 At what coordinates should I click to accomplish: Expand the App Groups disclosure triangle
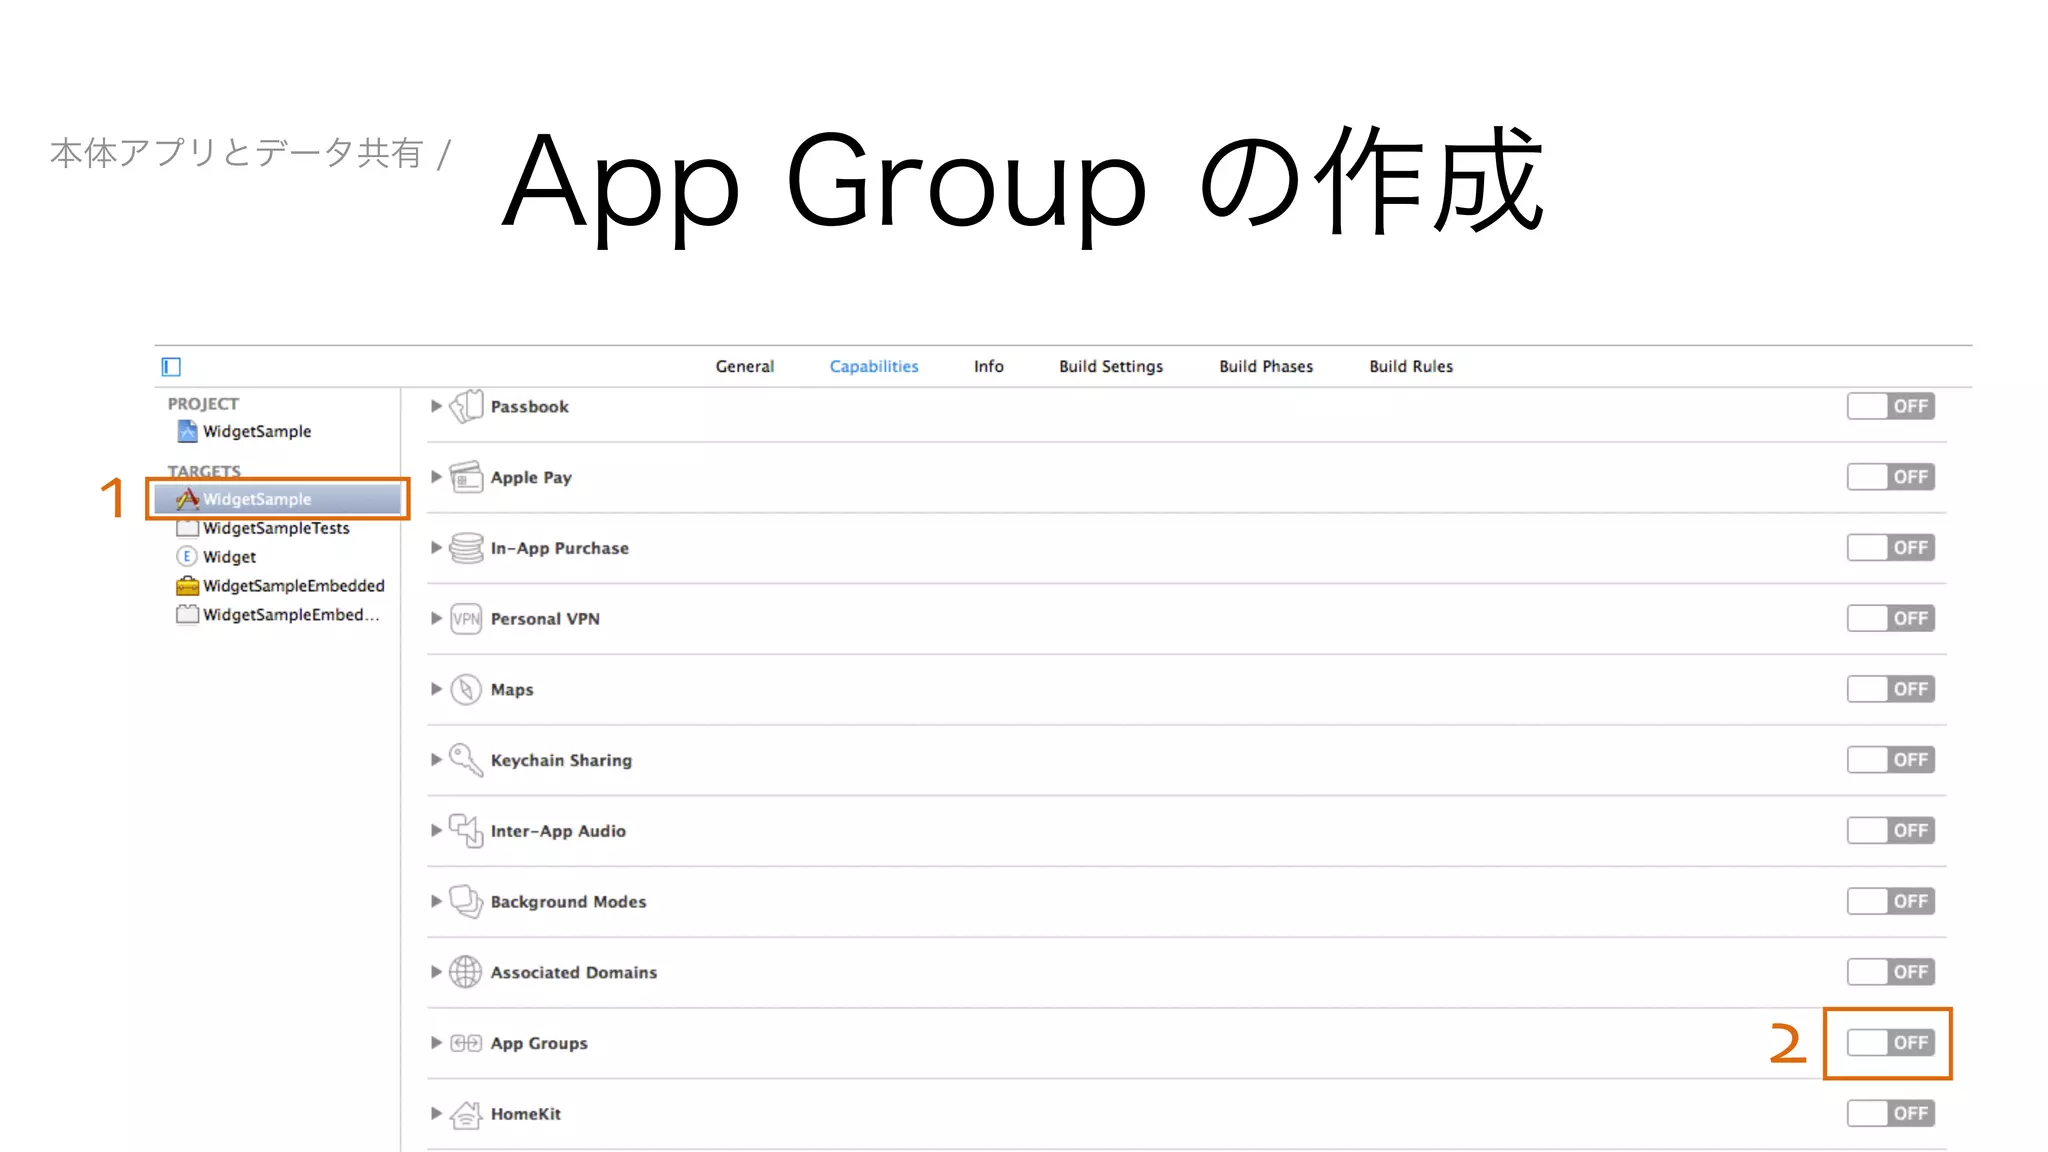[436, 1043]
